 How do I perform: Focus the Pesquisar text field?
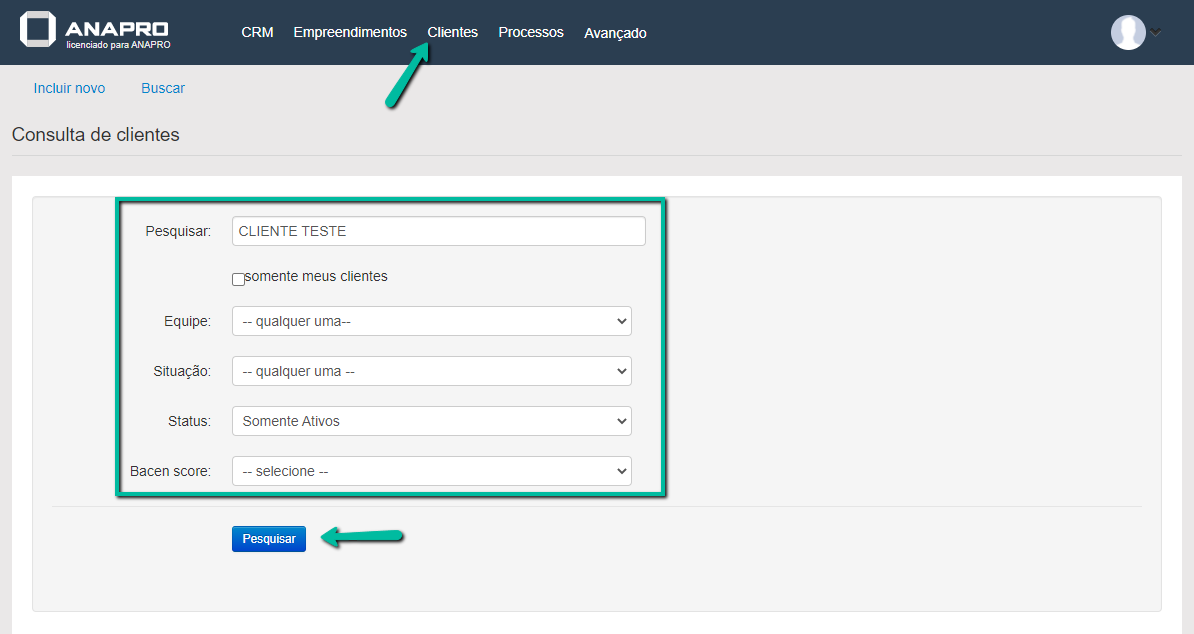point(438,231)
